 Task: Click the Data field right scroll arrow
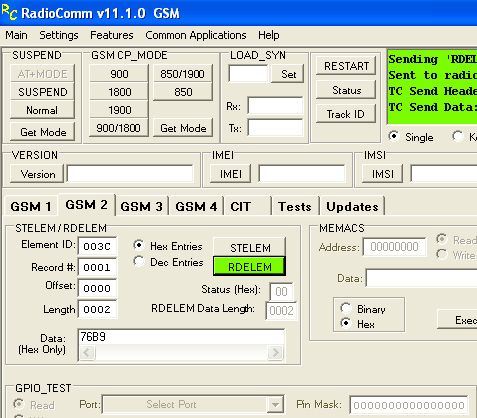tap(275, 352)
